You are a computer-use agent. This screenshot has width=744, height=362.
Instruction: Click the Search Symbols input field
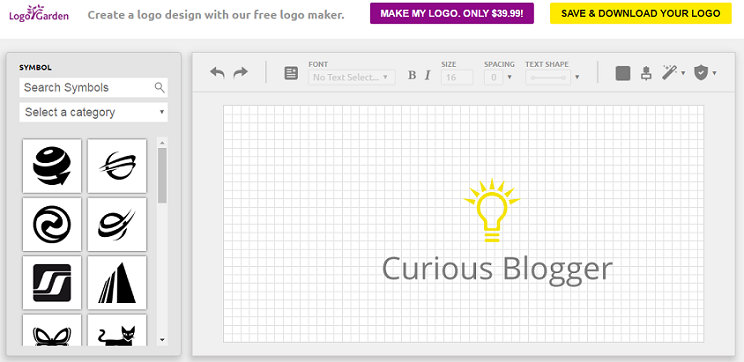pyautogui.click(x=93, y=87)
